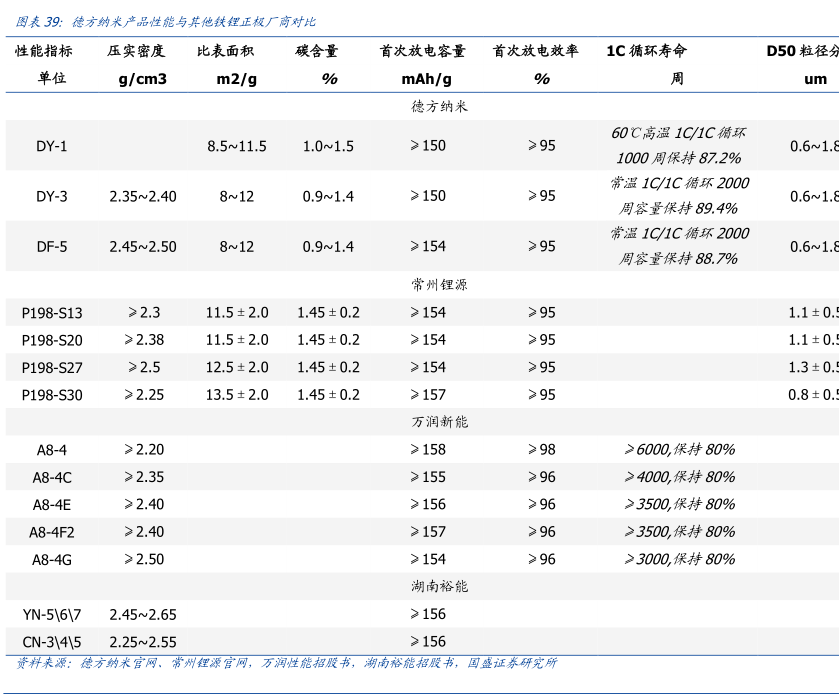
Task: Select the mAh/g unit cell
Action: pos(426,79)
